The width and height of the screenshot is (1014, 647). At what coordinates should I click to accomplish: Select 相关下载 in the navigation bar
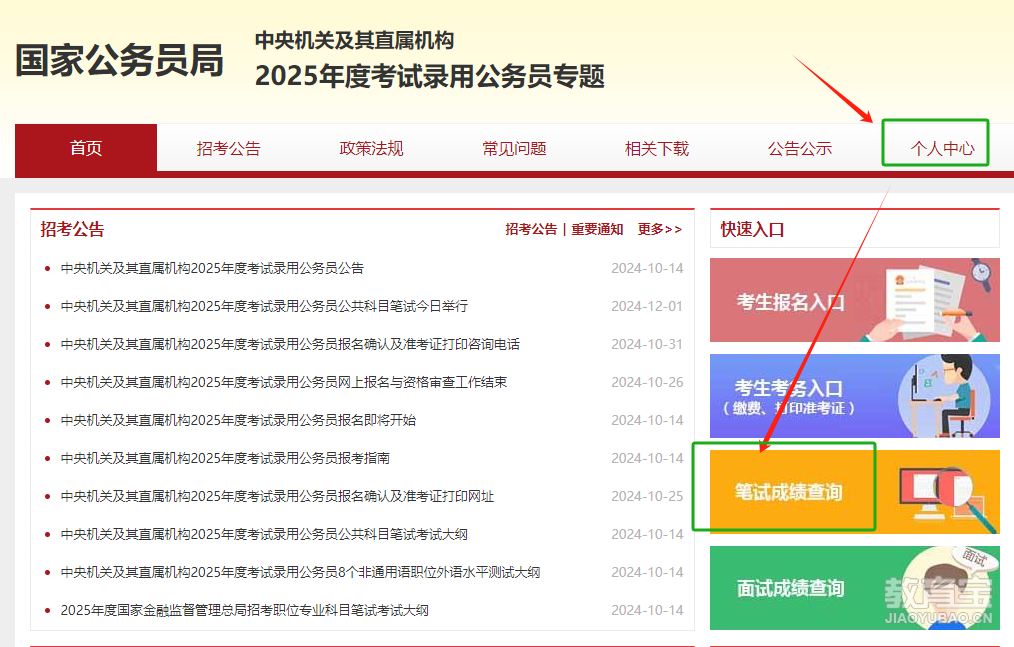click(x=657, y=148)
